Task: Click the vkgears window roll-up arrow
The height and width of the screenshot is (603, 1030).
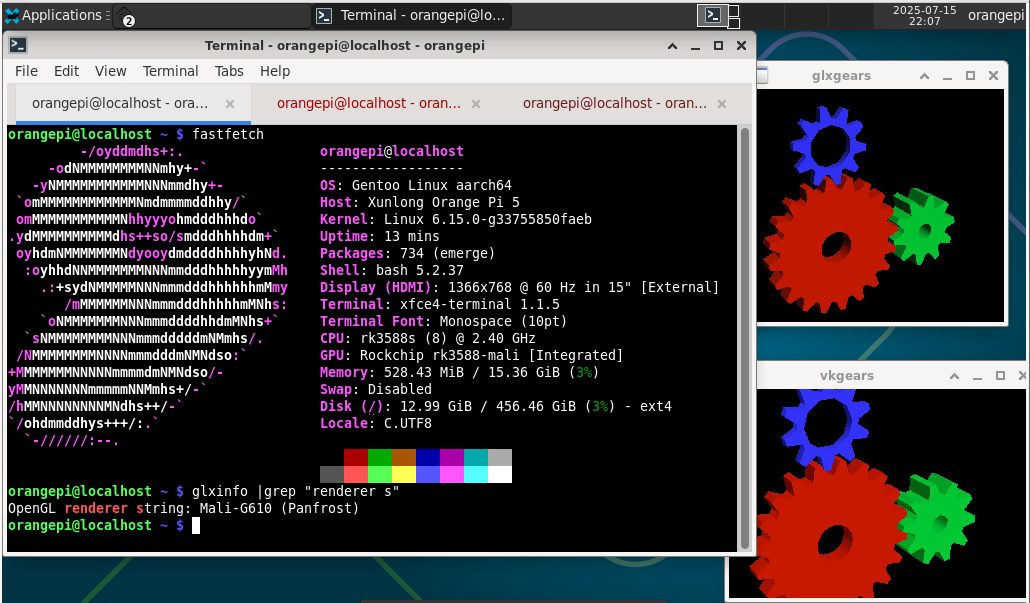Action: [x=954, y=376]
